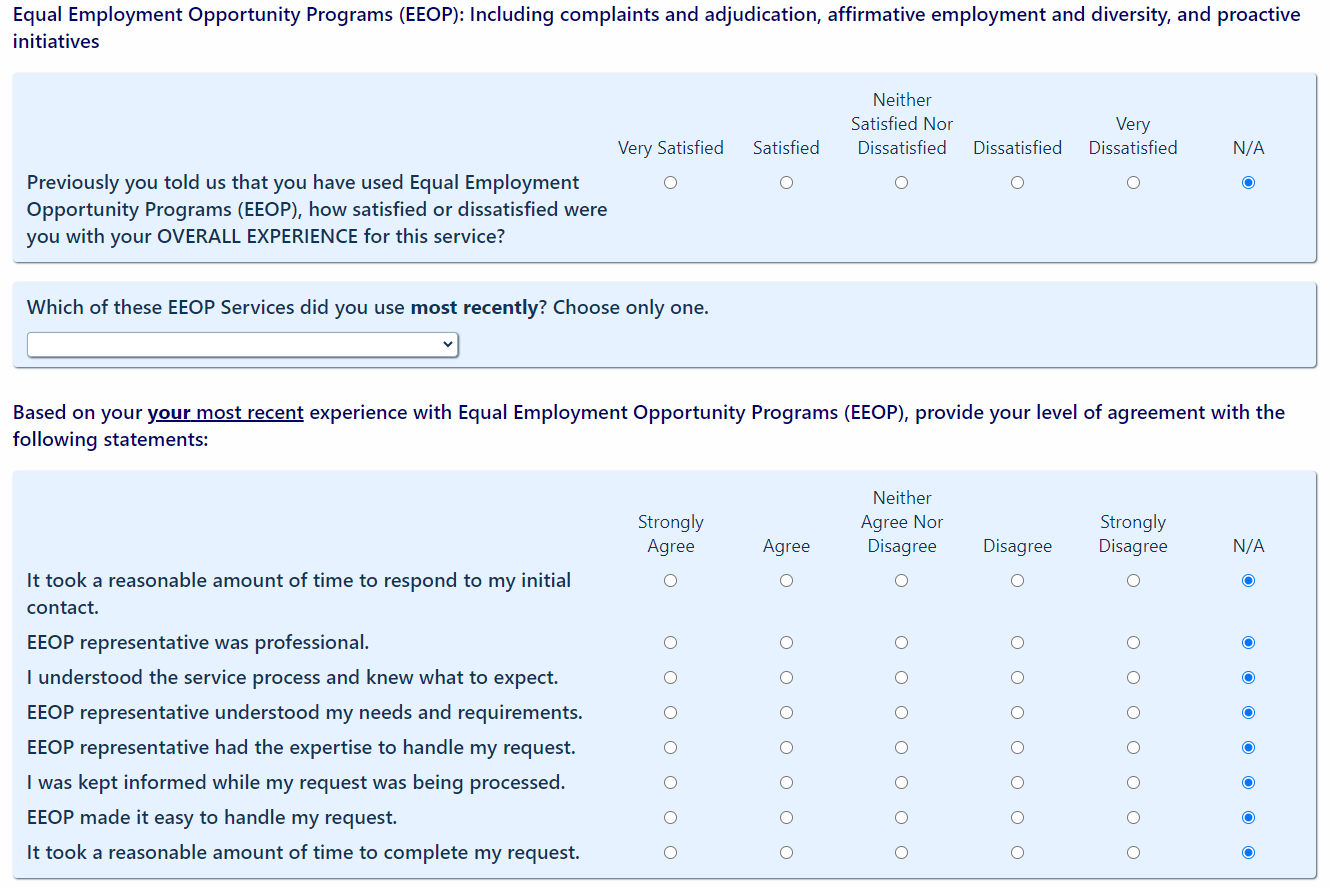Screen dimensions: 1330x888
Task: Select N/A for EEOP representative was professional
Action: [x=1248, y=643]
